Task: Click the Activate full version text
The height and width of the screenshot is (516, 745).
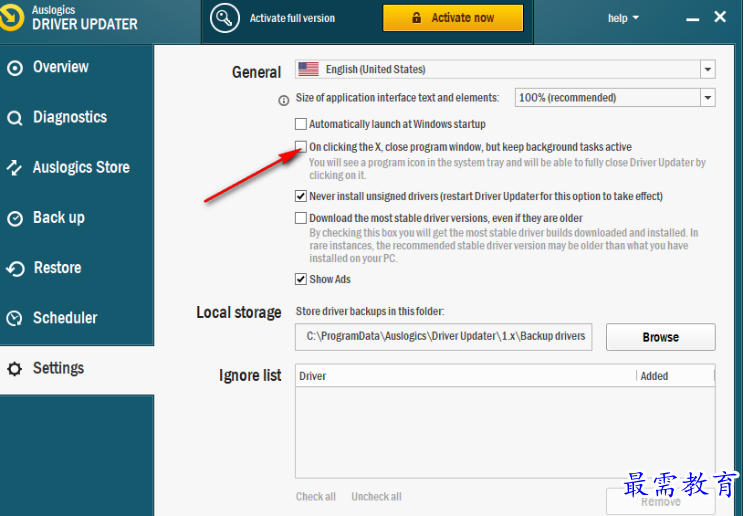Action: pos(292,18)
